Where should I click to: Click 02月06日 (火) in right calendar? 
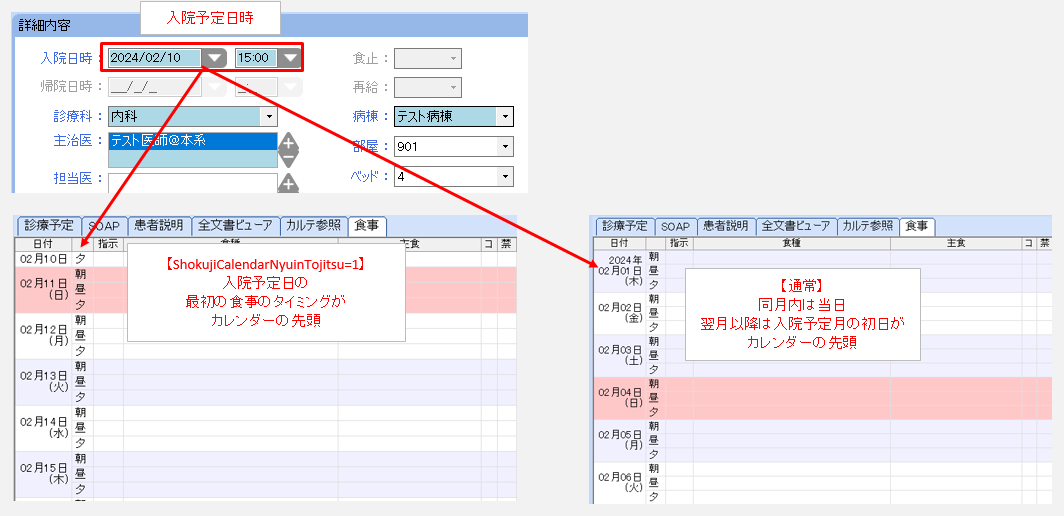(x=620, y=482)
